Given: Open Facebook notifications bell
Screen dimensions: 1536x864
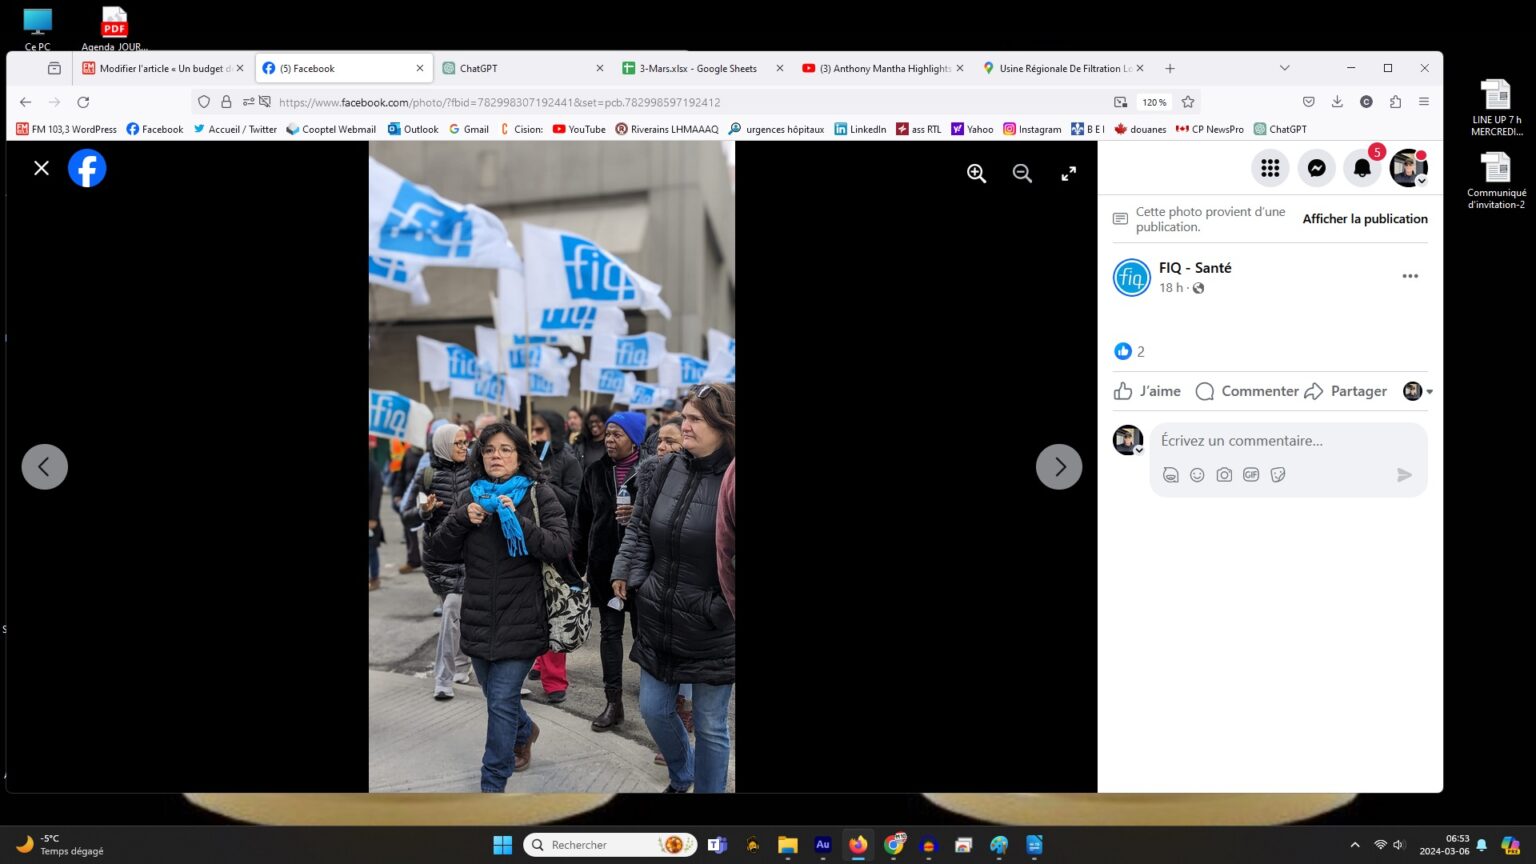Looking at the screenshot, I should 1362,168.
